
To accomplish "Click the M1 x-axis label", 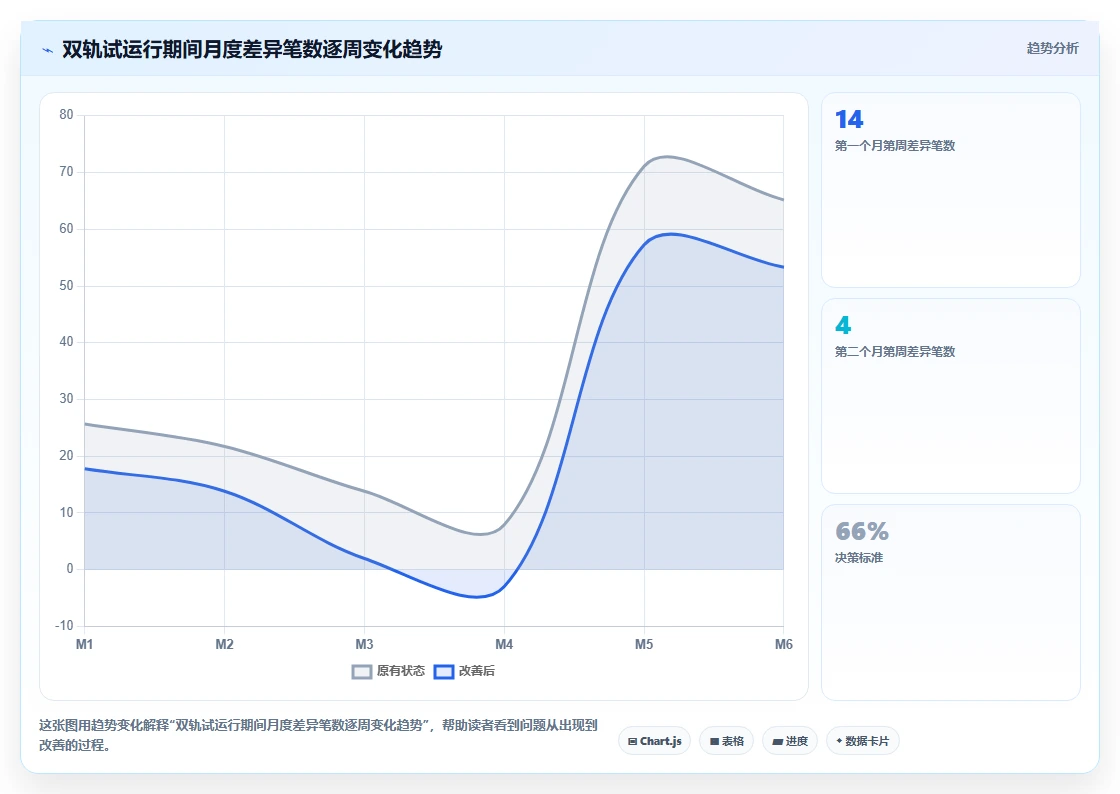I will click(84, 644).
